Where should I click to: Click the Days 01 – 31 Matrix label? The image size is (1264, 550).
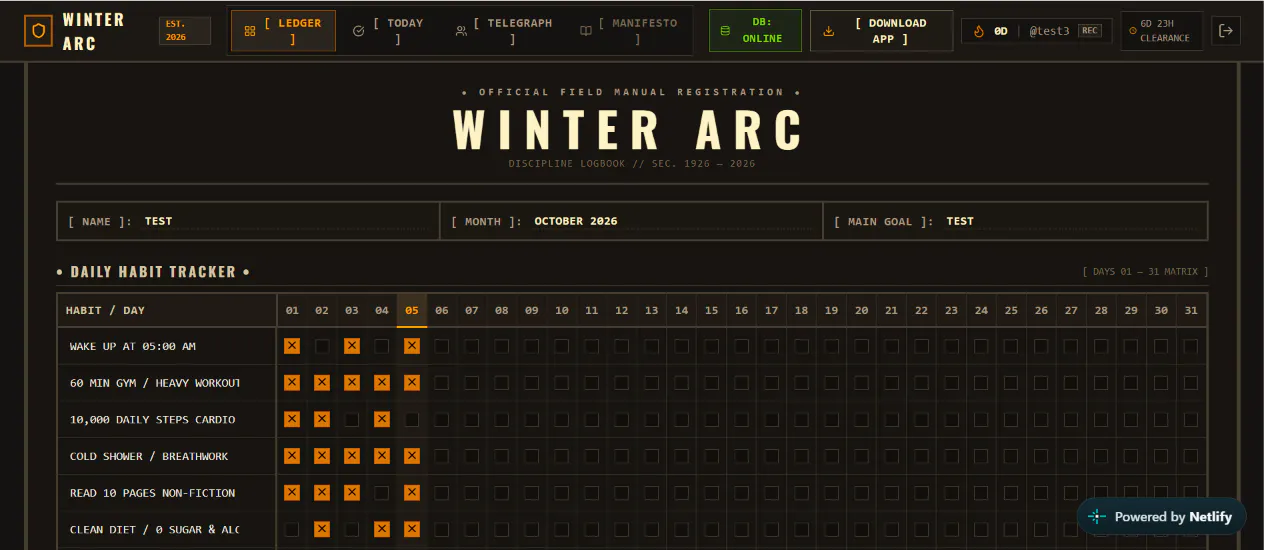pyautogui.click(x=1145, y=272)
